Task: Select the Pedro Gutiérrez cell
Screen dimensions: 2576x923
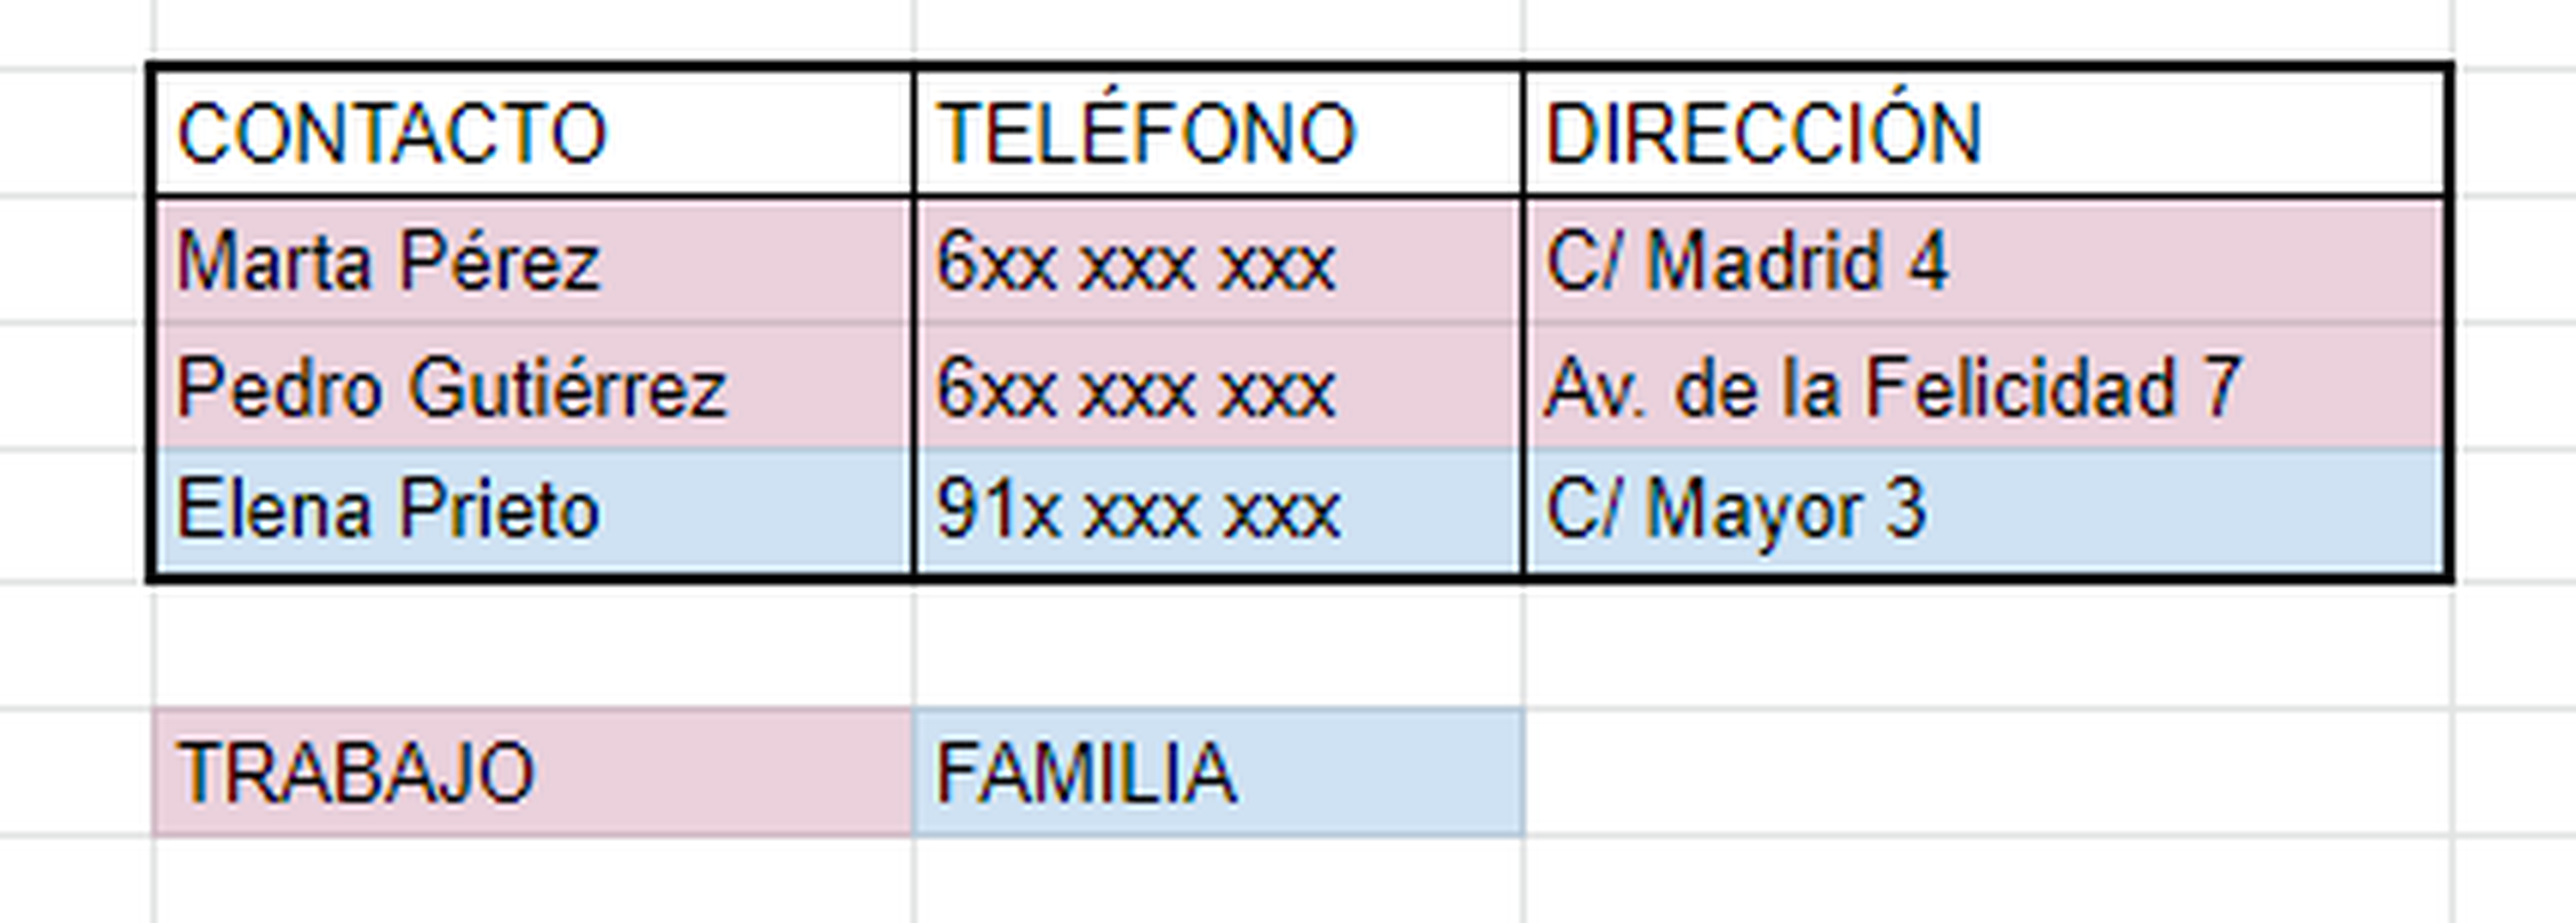Action: coord(532,387)
